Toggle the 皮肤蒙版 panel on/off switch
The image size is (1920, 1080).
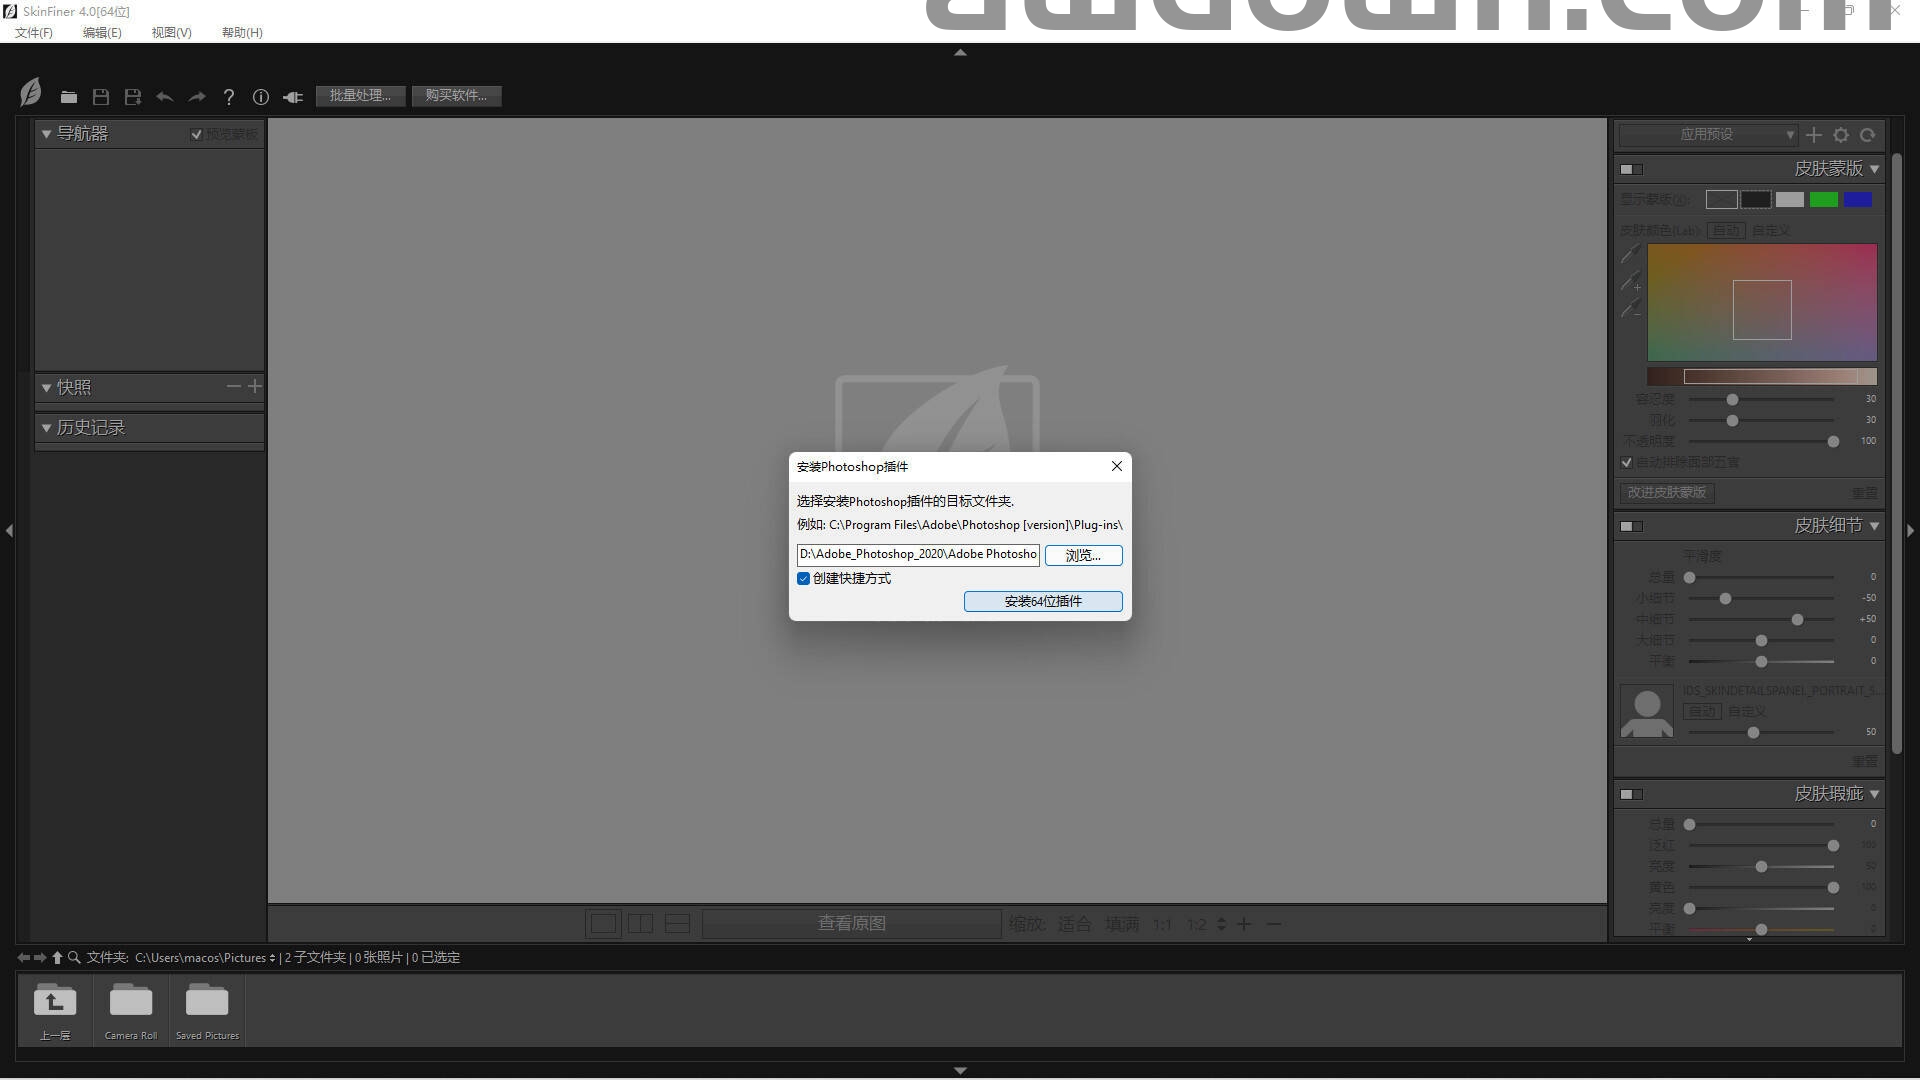1631,169
